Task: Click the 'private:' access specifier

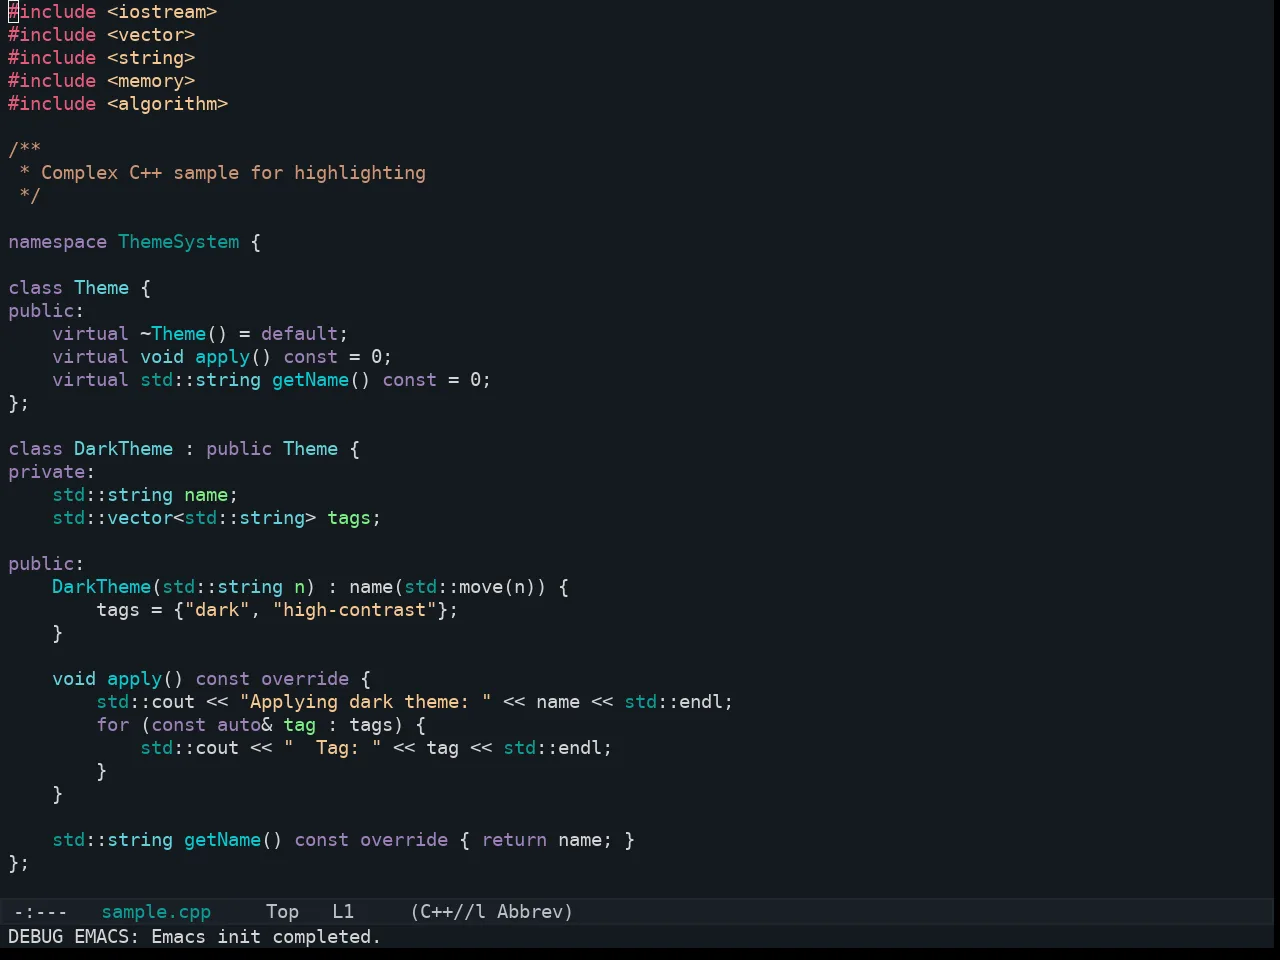Action: [52, 472]
